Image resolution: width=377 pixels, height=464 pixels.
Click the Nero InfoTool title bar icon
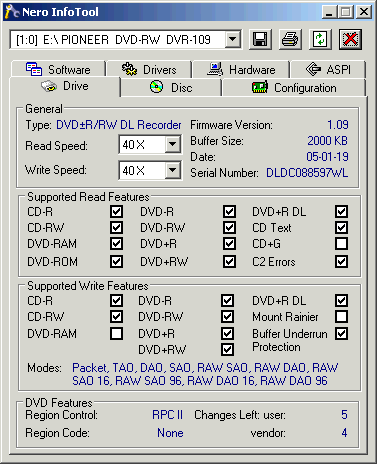(x=12, y=12)
